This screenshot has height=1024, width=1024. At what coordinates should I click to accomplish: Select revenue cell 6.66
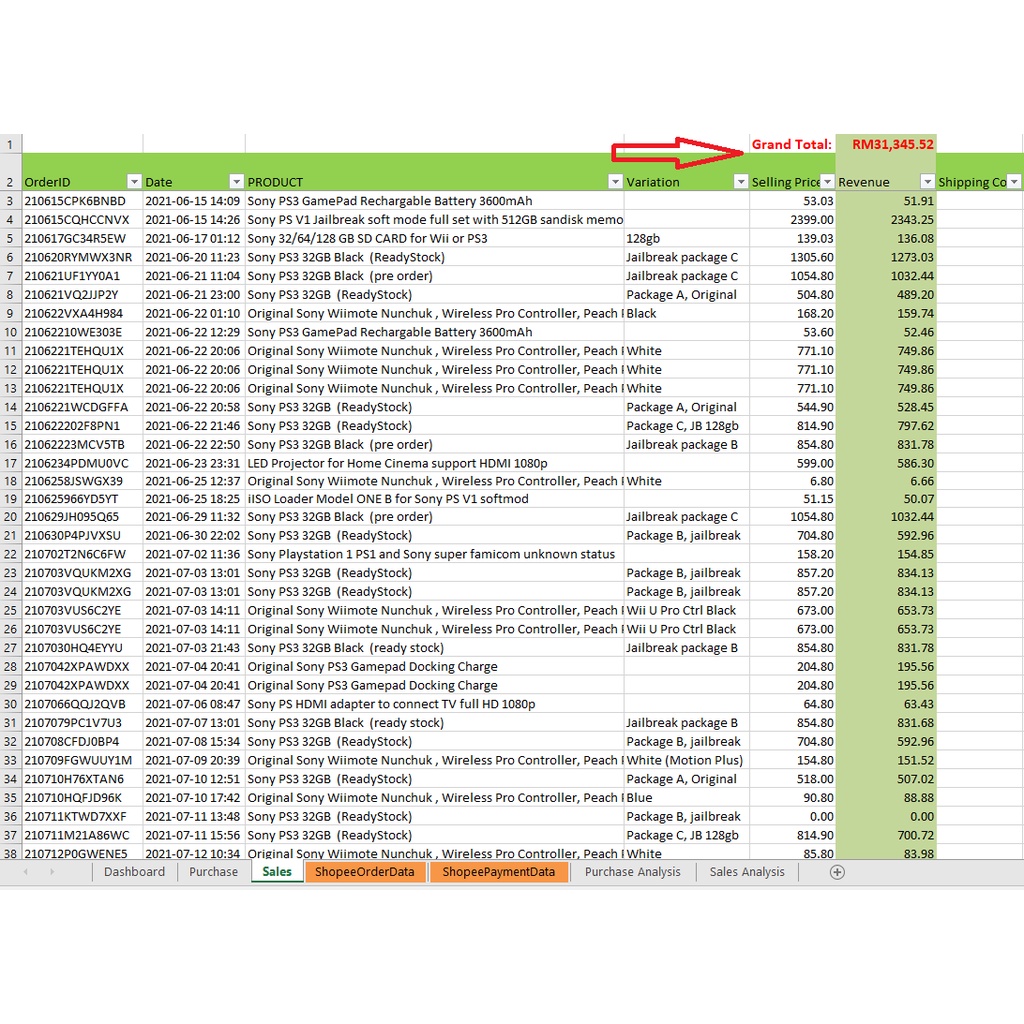pyautogui.click(x=886, y=481)
